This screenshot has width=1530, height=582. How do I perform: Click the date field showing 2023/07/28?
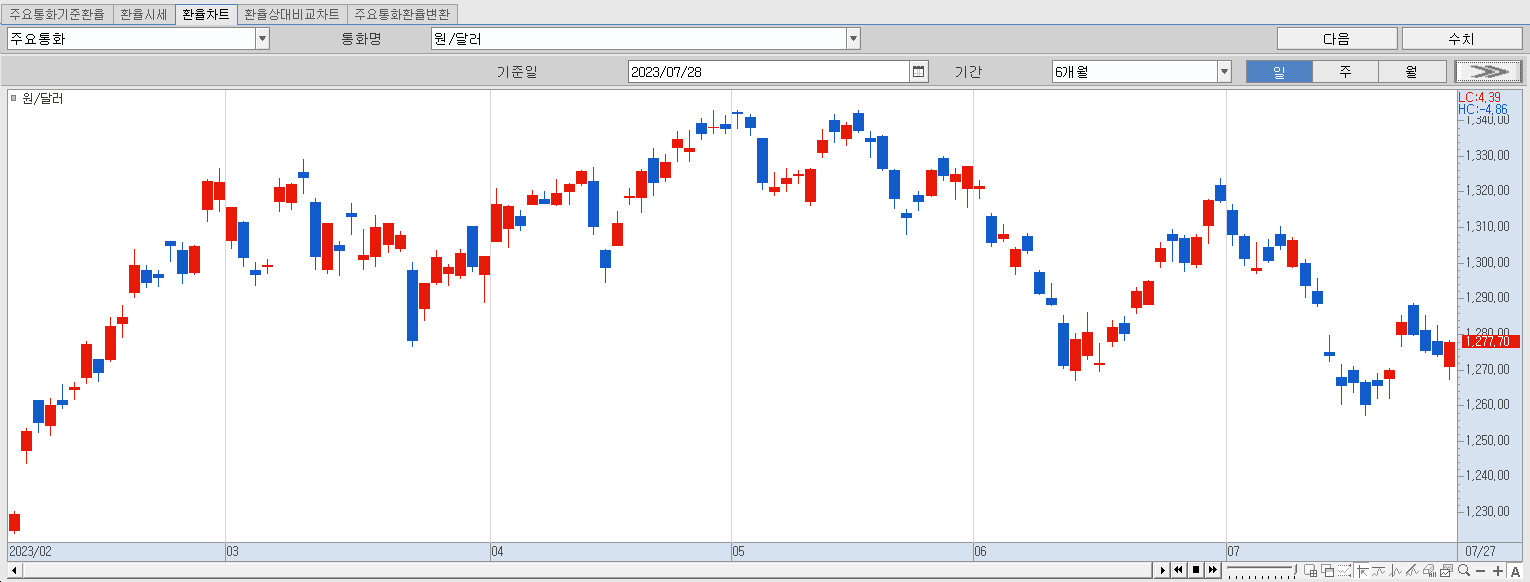point(769,72)
